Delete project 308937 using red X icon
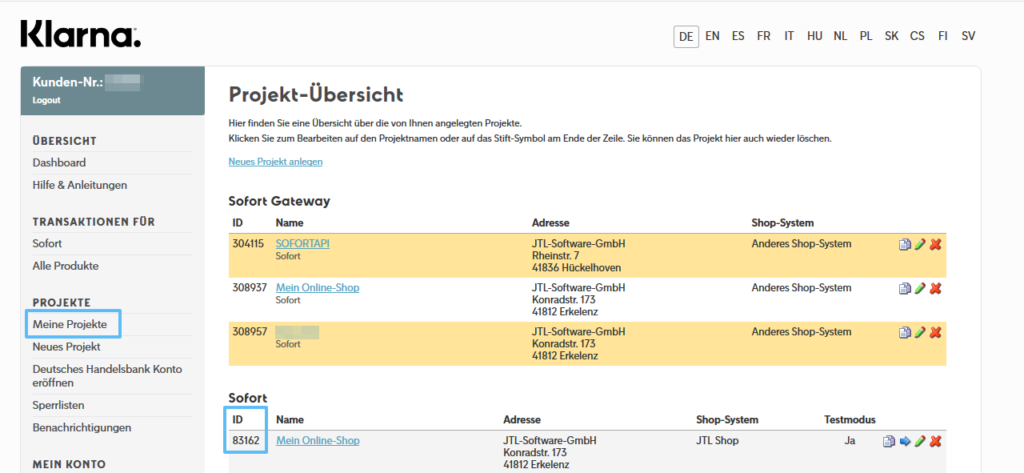 [x=936, y=288]
